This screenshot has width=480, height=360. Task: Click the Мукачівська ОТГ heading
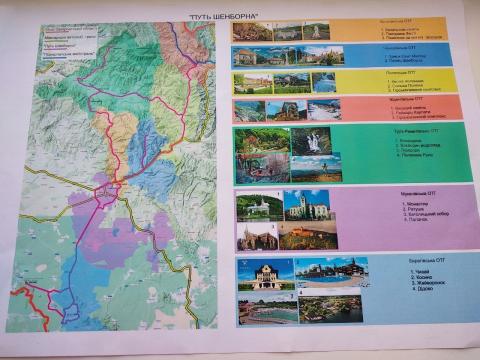click(418, 193)
